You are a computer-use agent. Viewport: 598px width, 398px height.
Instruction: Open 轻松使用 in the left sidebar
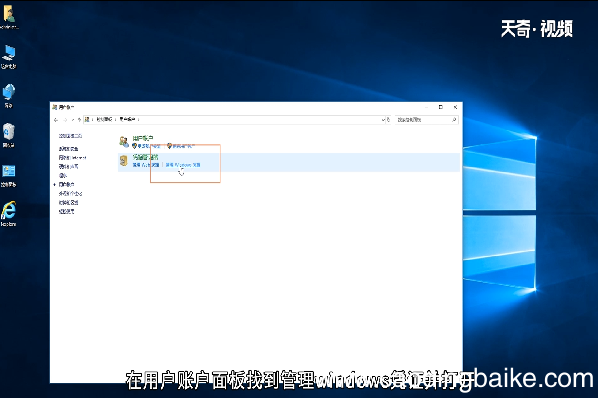(x=66, y=212)
